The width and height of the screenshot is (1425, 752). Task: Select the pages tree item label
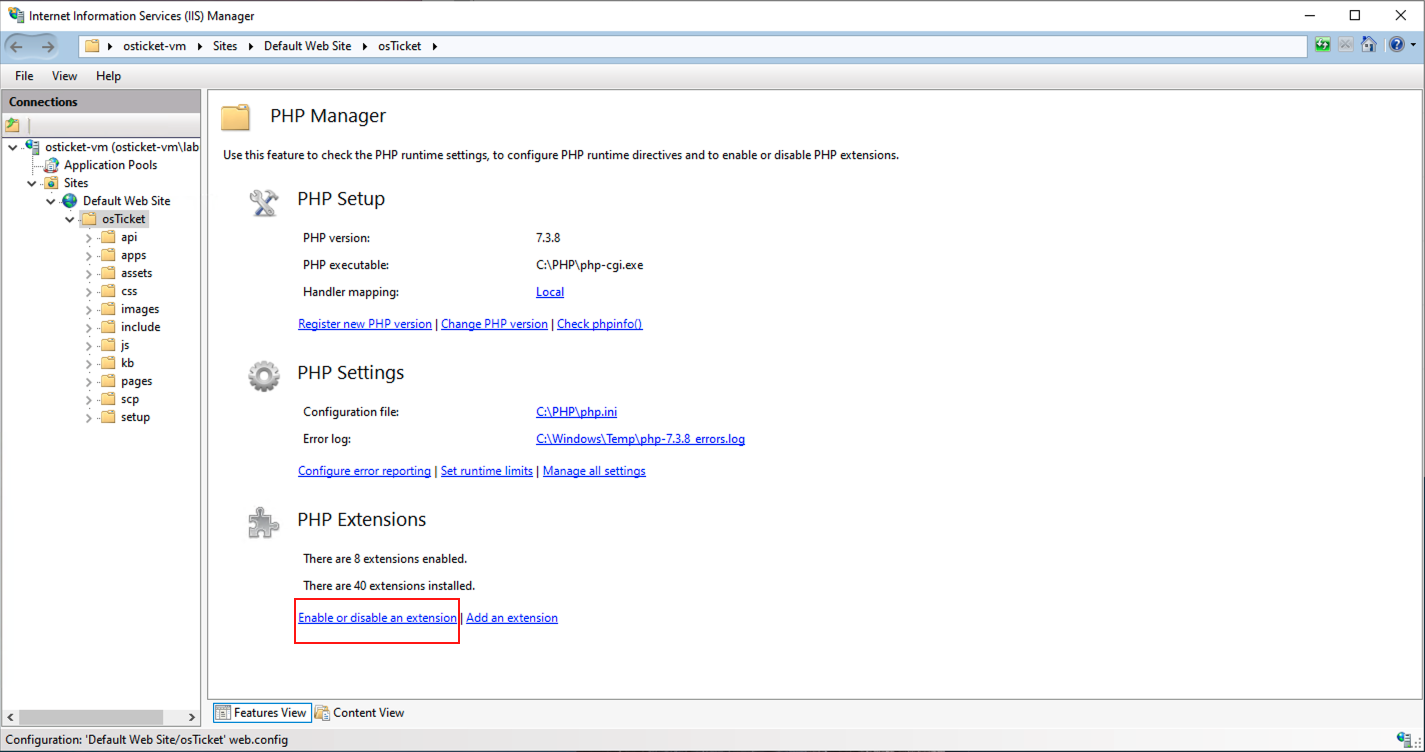[137, 381]
